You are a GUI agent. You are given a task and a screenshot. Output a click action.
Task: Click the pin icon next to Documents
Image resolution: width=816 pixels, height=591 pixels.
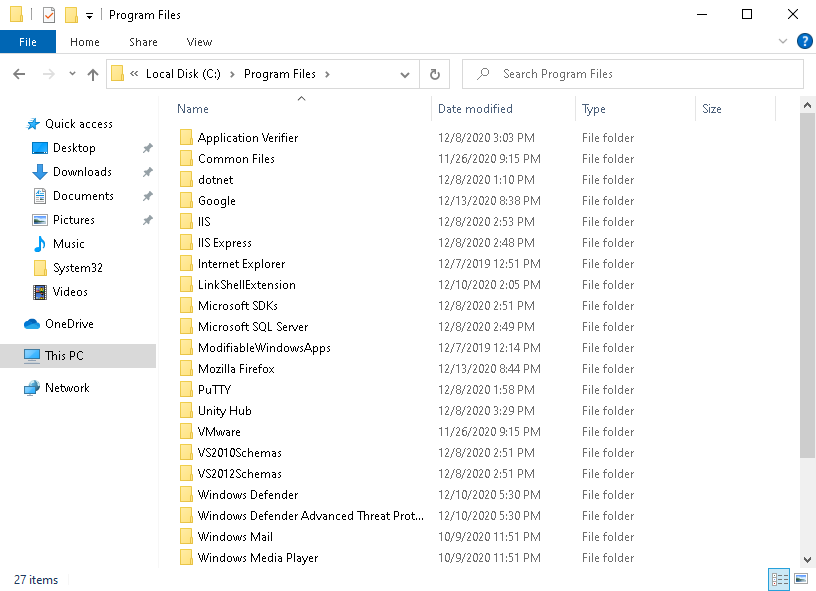[x=148, y=196]
